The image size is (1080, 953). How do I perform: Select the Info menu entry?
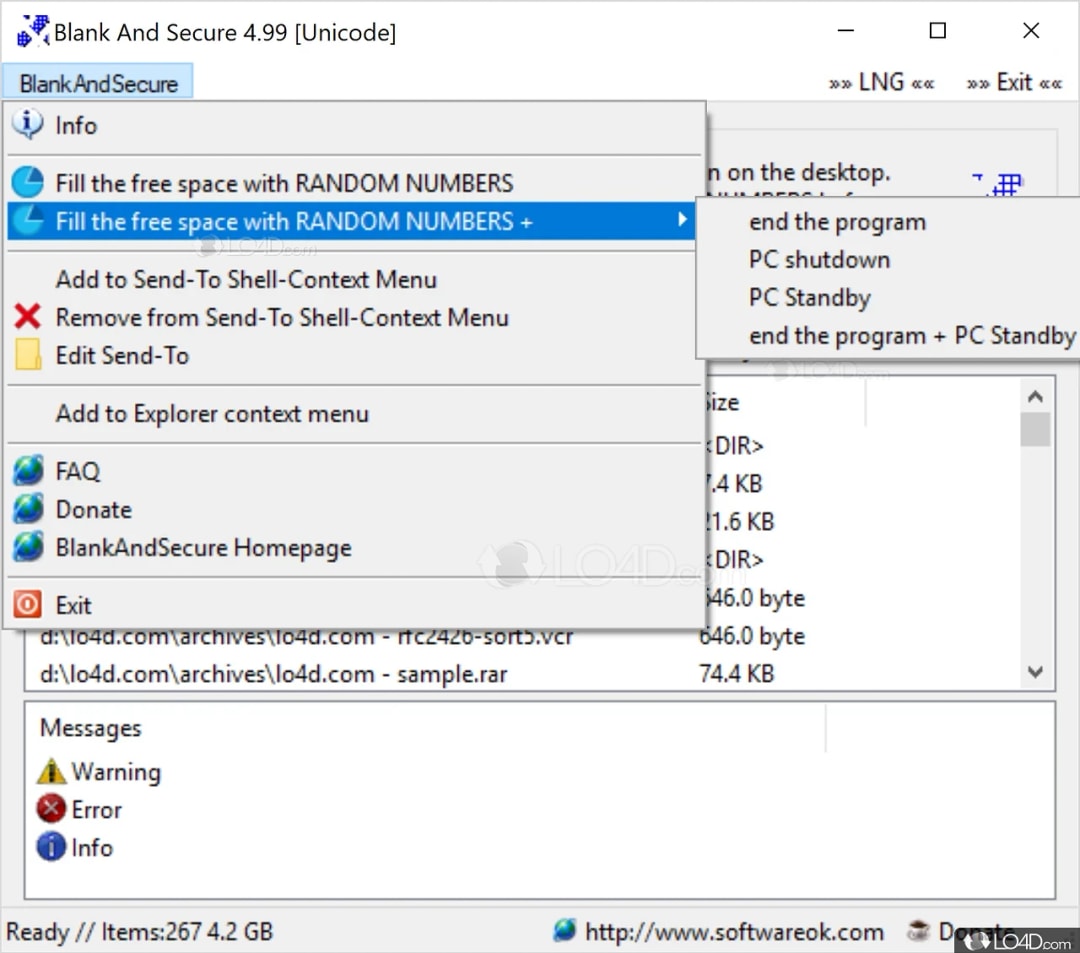click(x=355, y=125)
